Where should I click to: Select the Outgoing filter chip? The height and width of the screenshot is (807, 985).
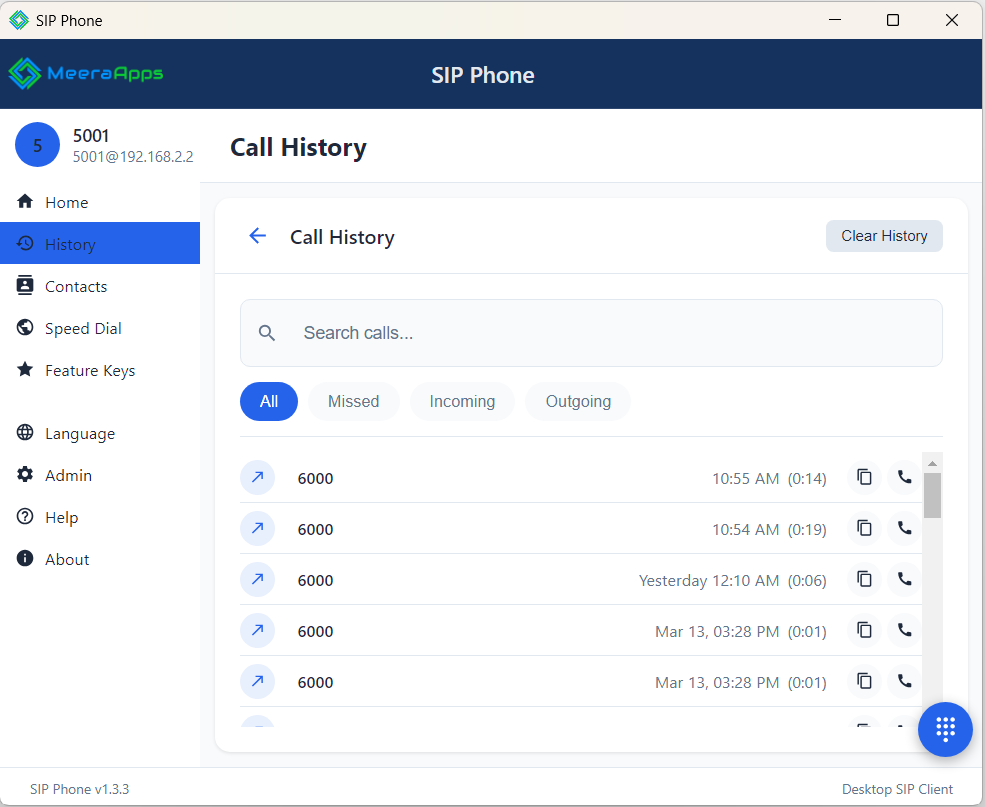[578, 401]
